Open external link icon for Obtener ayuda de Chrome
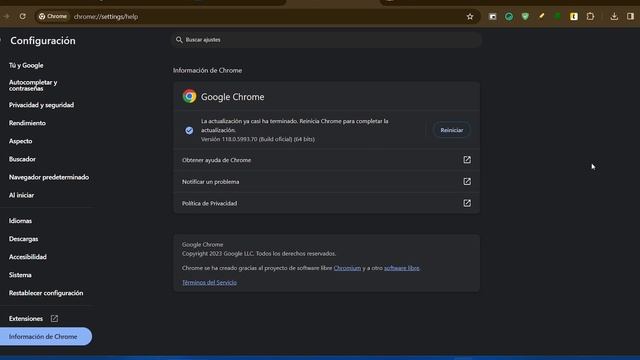640x360 pixels. click(x=467, y=160)
